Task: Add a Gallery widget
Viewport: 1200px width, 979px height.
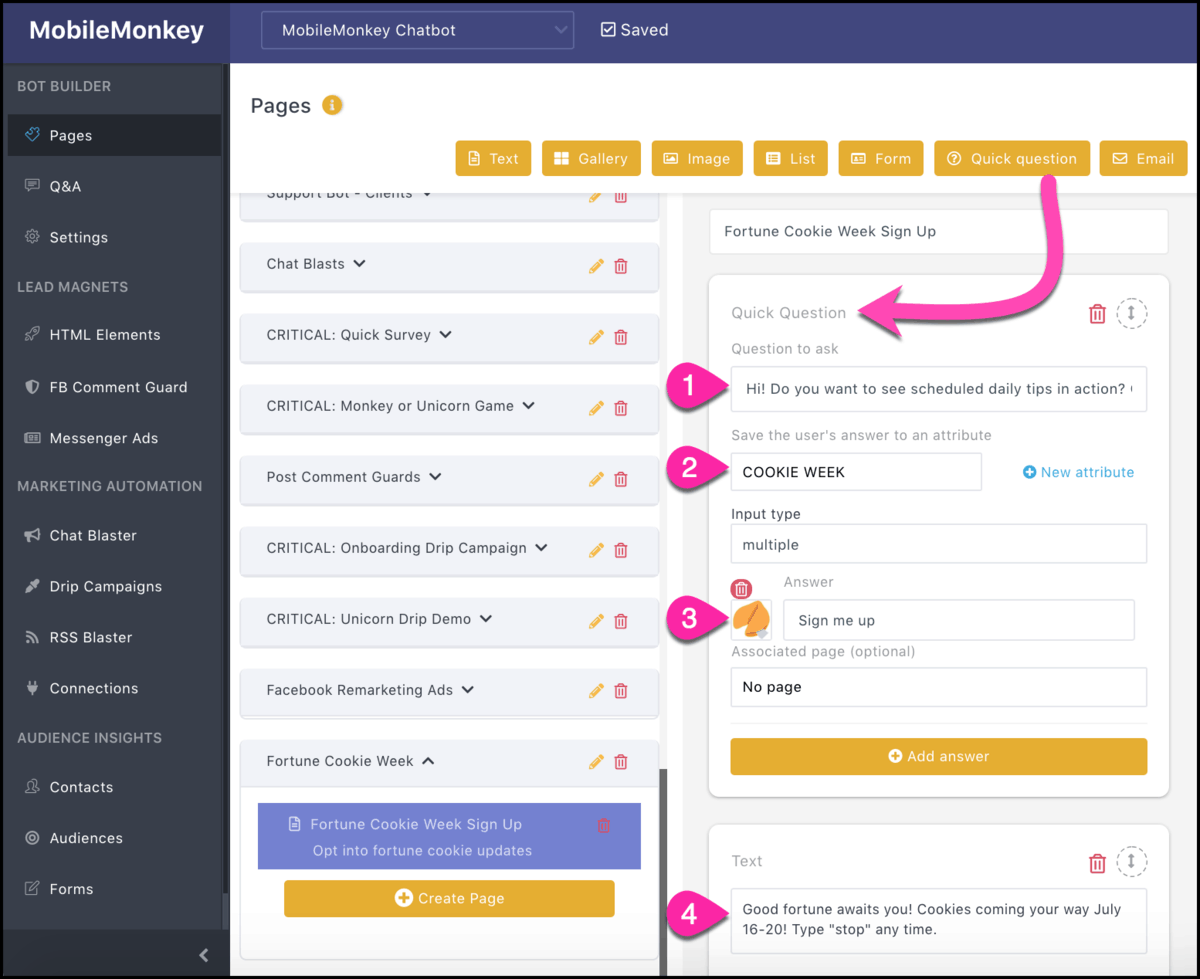Action: [x=591, y=158]
